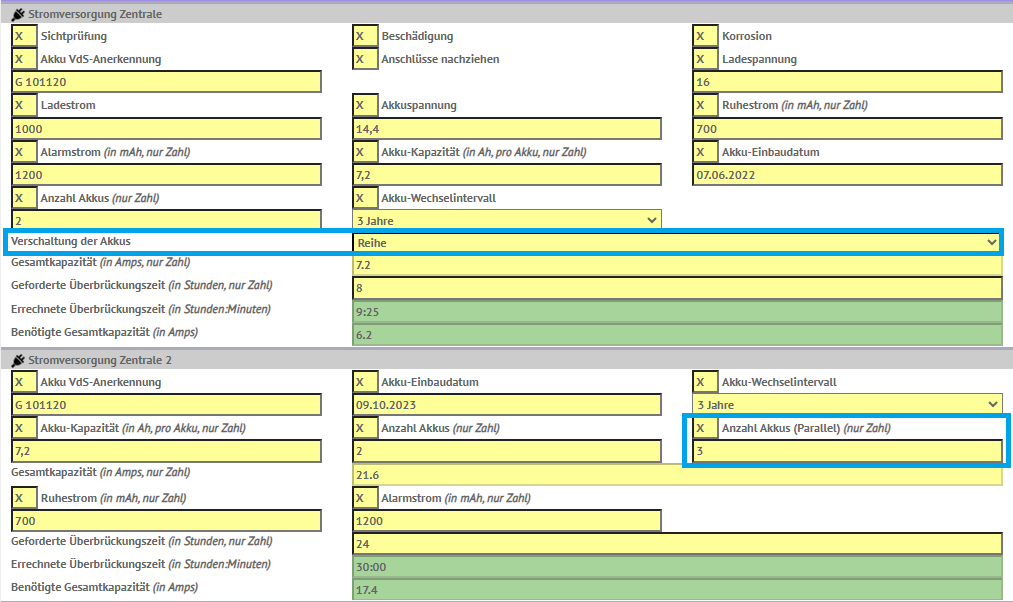Open Akku-Wechselintervall dropdown in Stromversorgung Zentrale 2
The image size is (1013, 602).
(x=848, y=405)
